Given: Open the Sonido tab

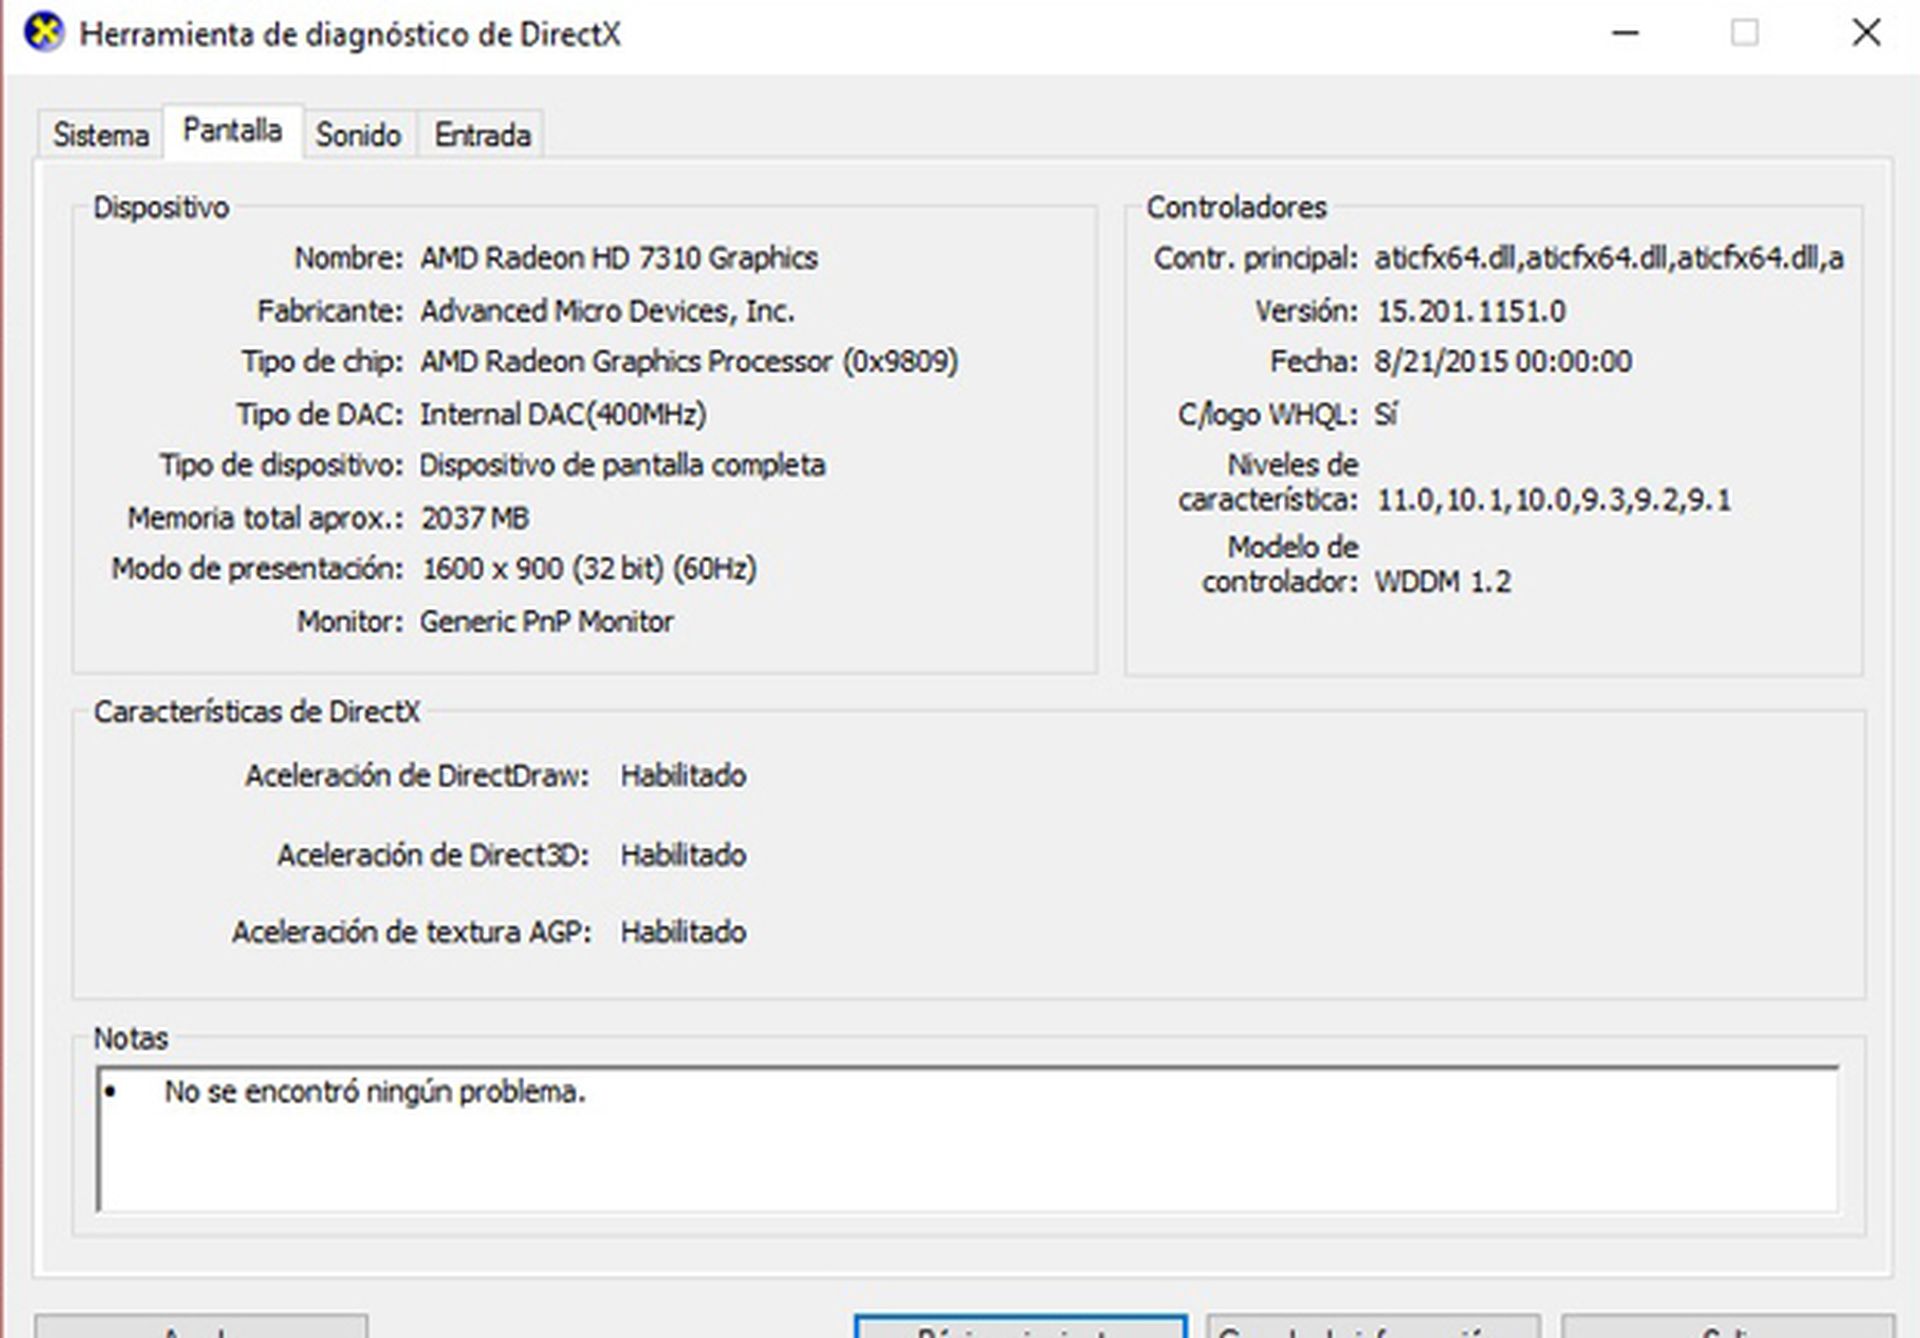Looking at the screenshot, I should point(358,133).
